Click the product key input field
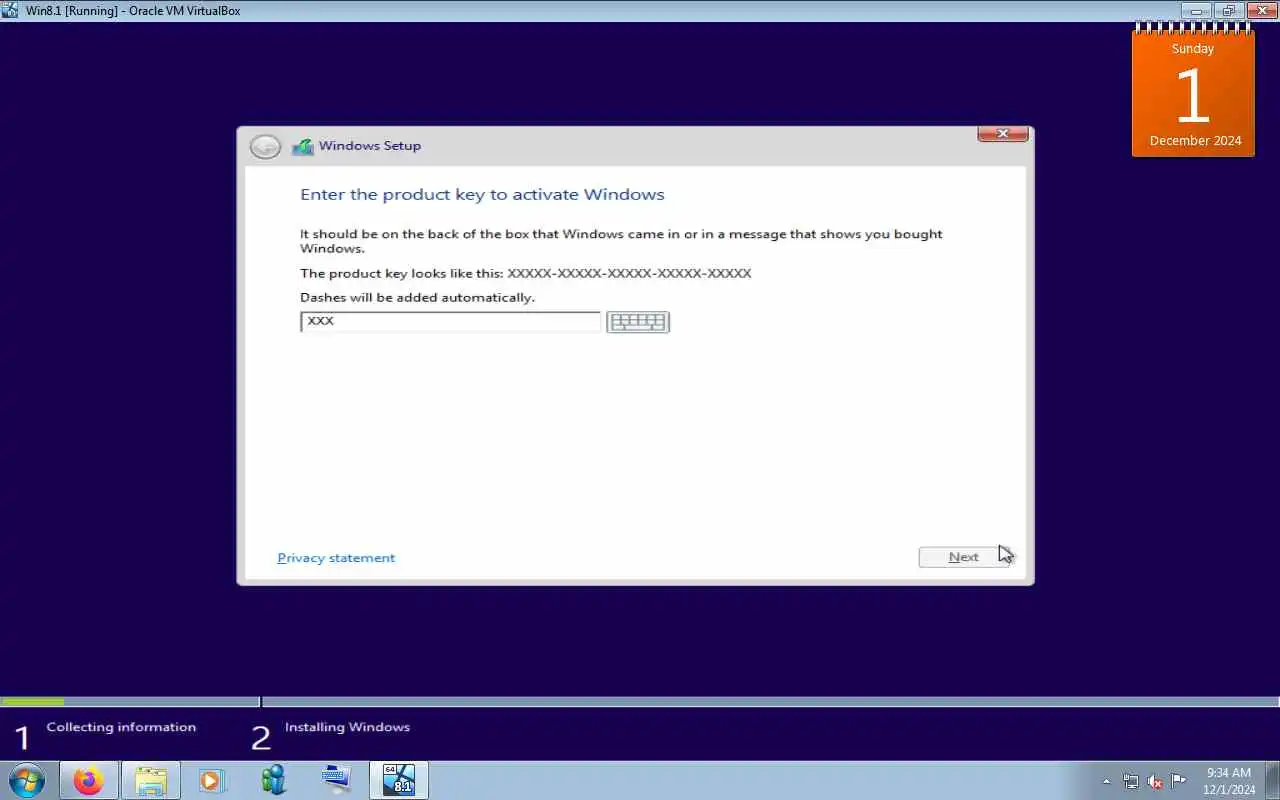Viewport: 1280px width, 800px height. (450, 321)
